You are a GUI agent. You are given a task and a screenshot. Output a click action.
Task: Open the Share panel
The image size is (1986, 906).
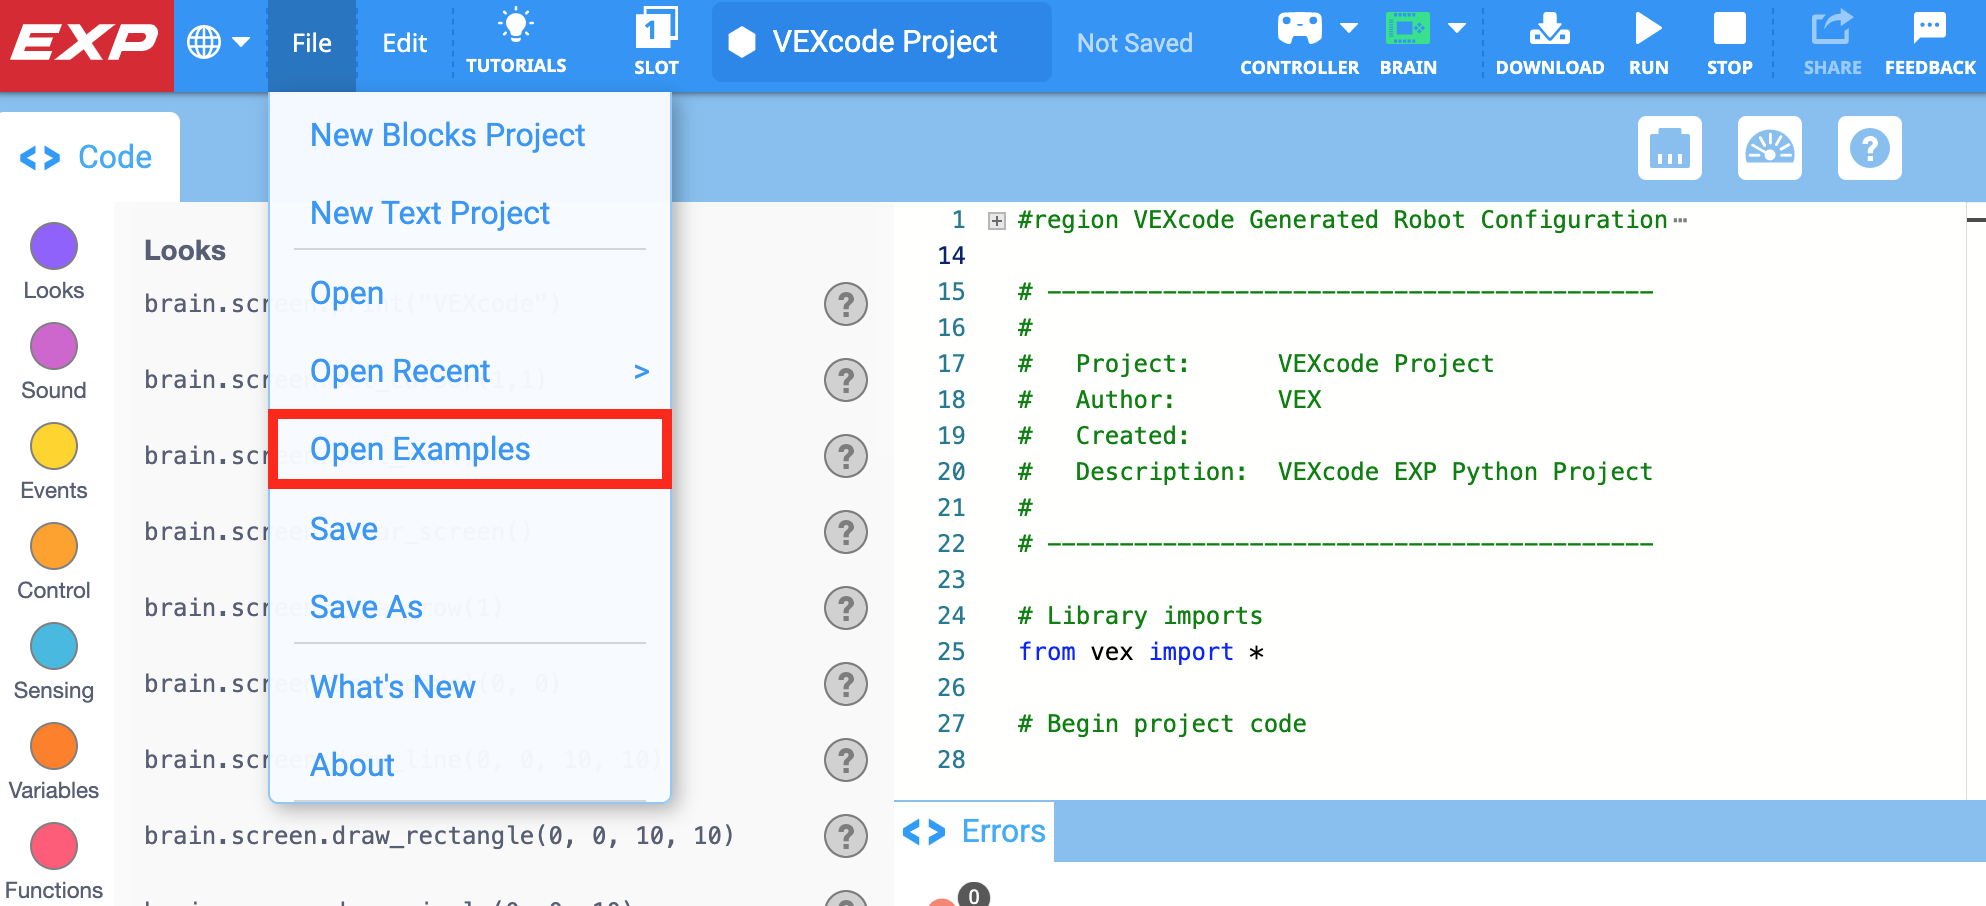[x=1832, y=40]
